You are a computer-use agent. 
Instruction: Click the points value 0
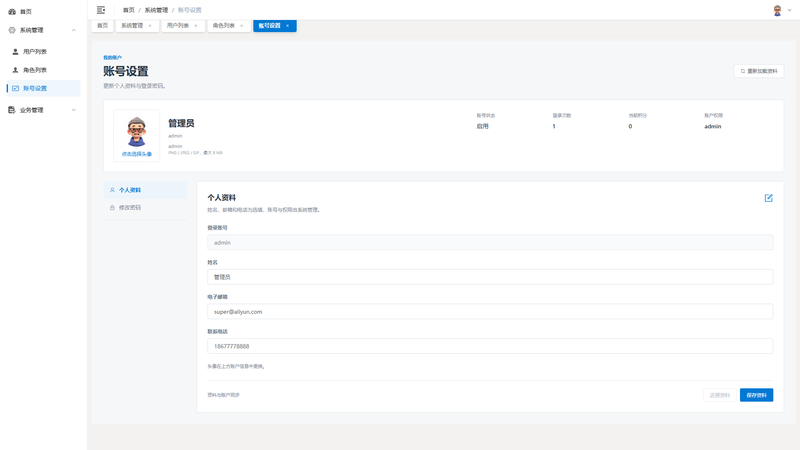[x=630, y=126]
